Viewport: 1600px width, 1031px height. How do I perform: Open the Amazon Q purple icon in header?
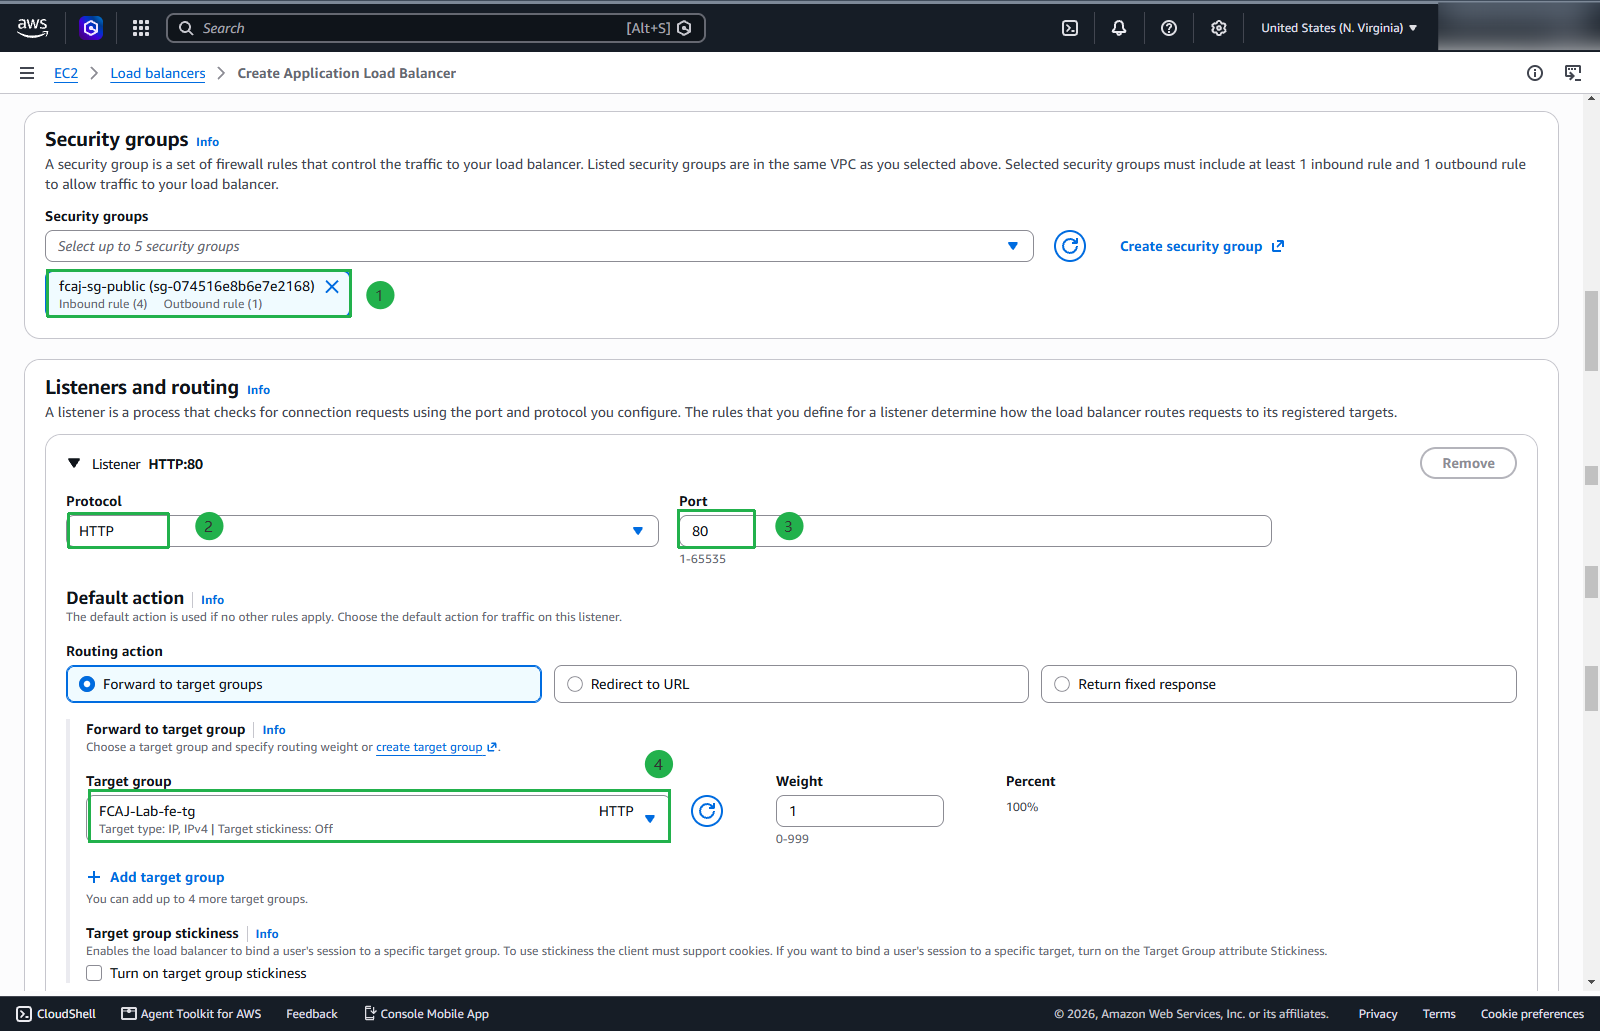(x=91, y=28)
